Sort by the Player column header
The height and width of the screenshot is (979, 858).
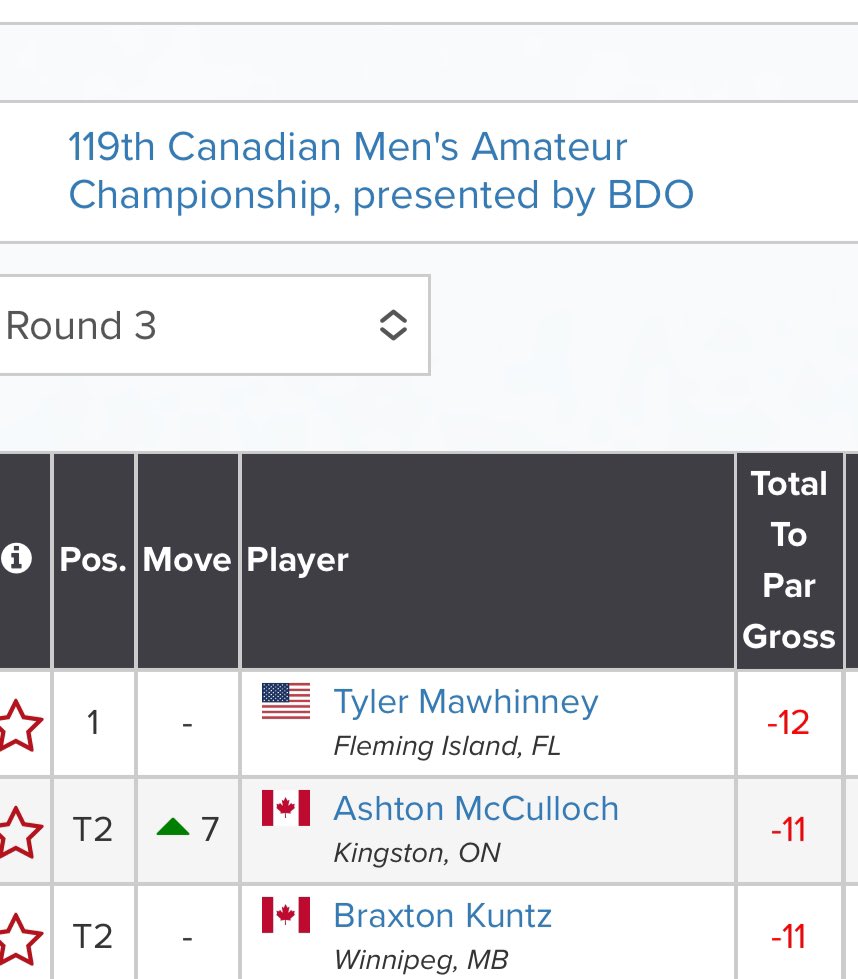coord(297,560)
